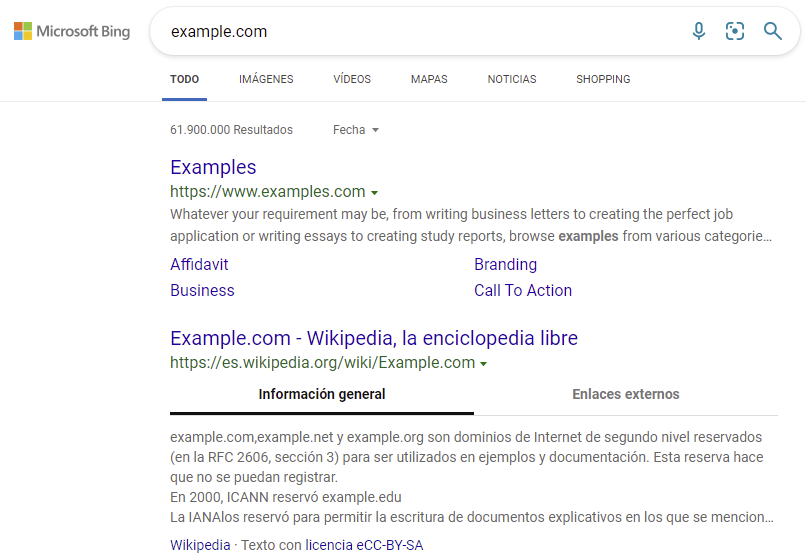Open the NOTICIAS tab
The width and height of the screenshot is (806, 556).
tap(511, 79)
